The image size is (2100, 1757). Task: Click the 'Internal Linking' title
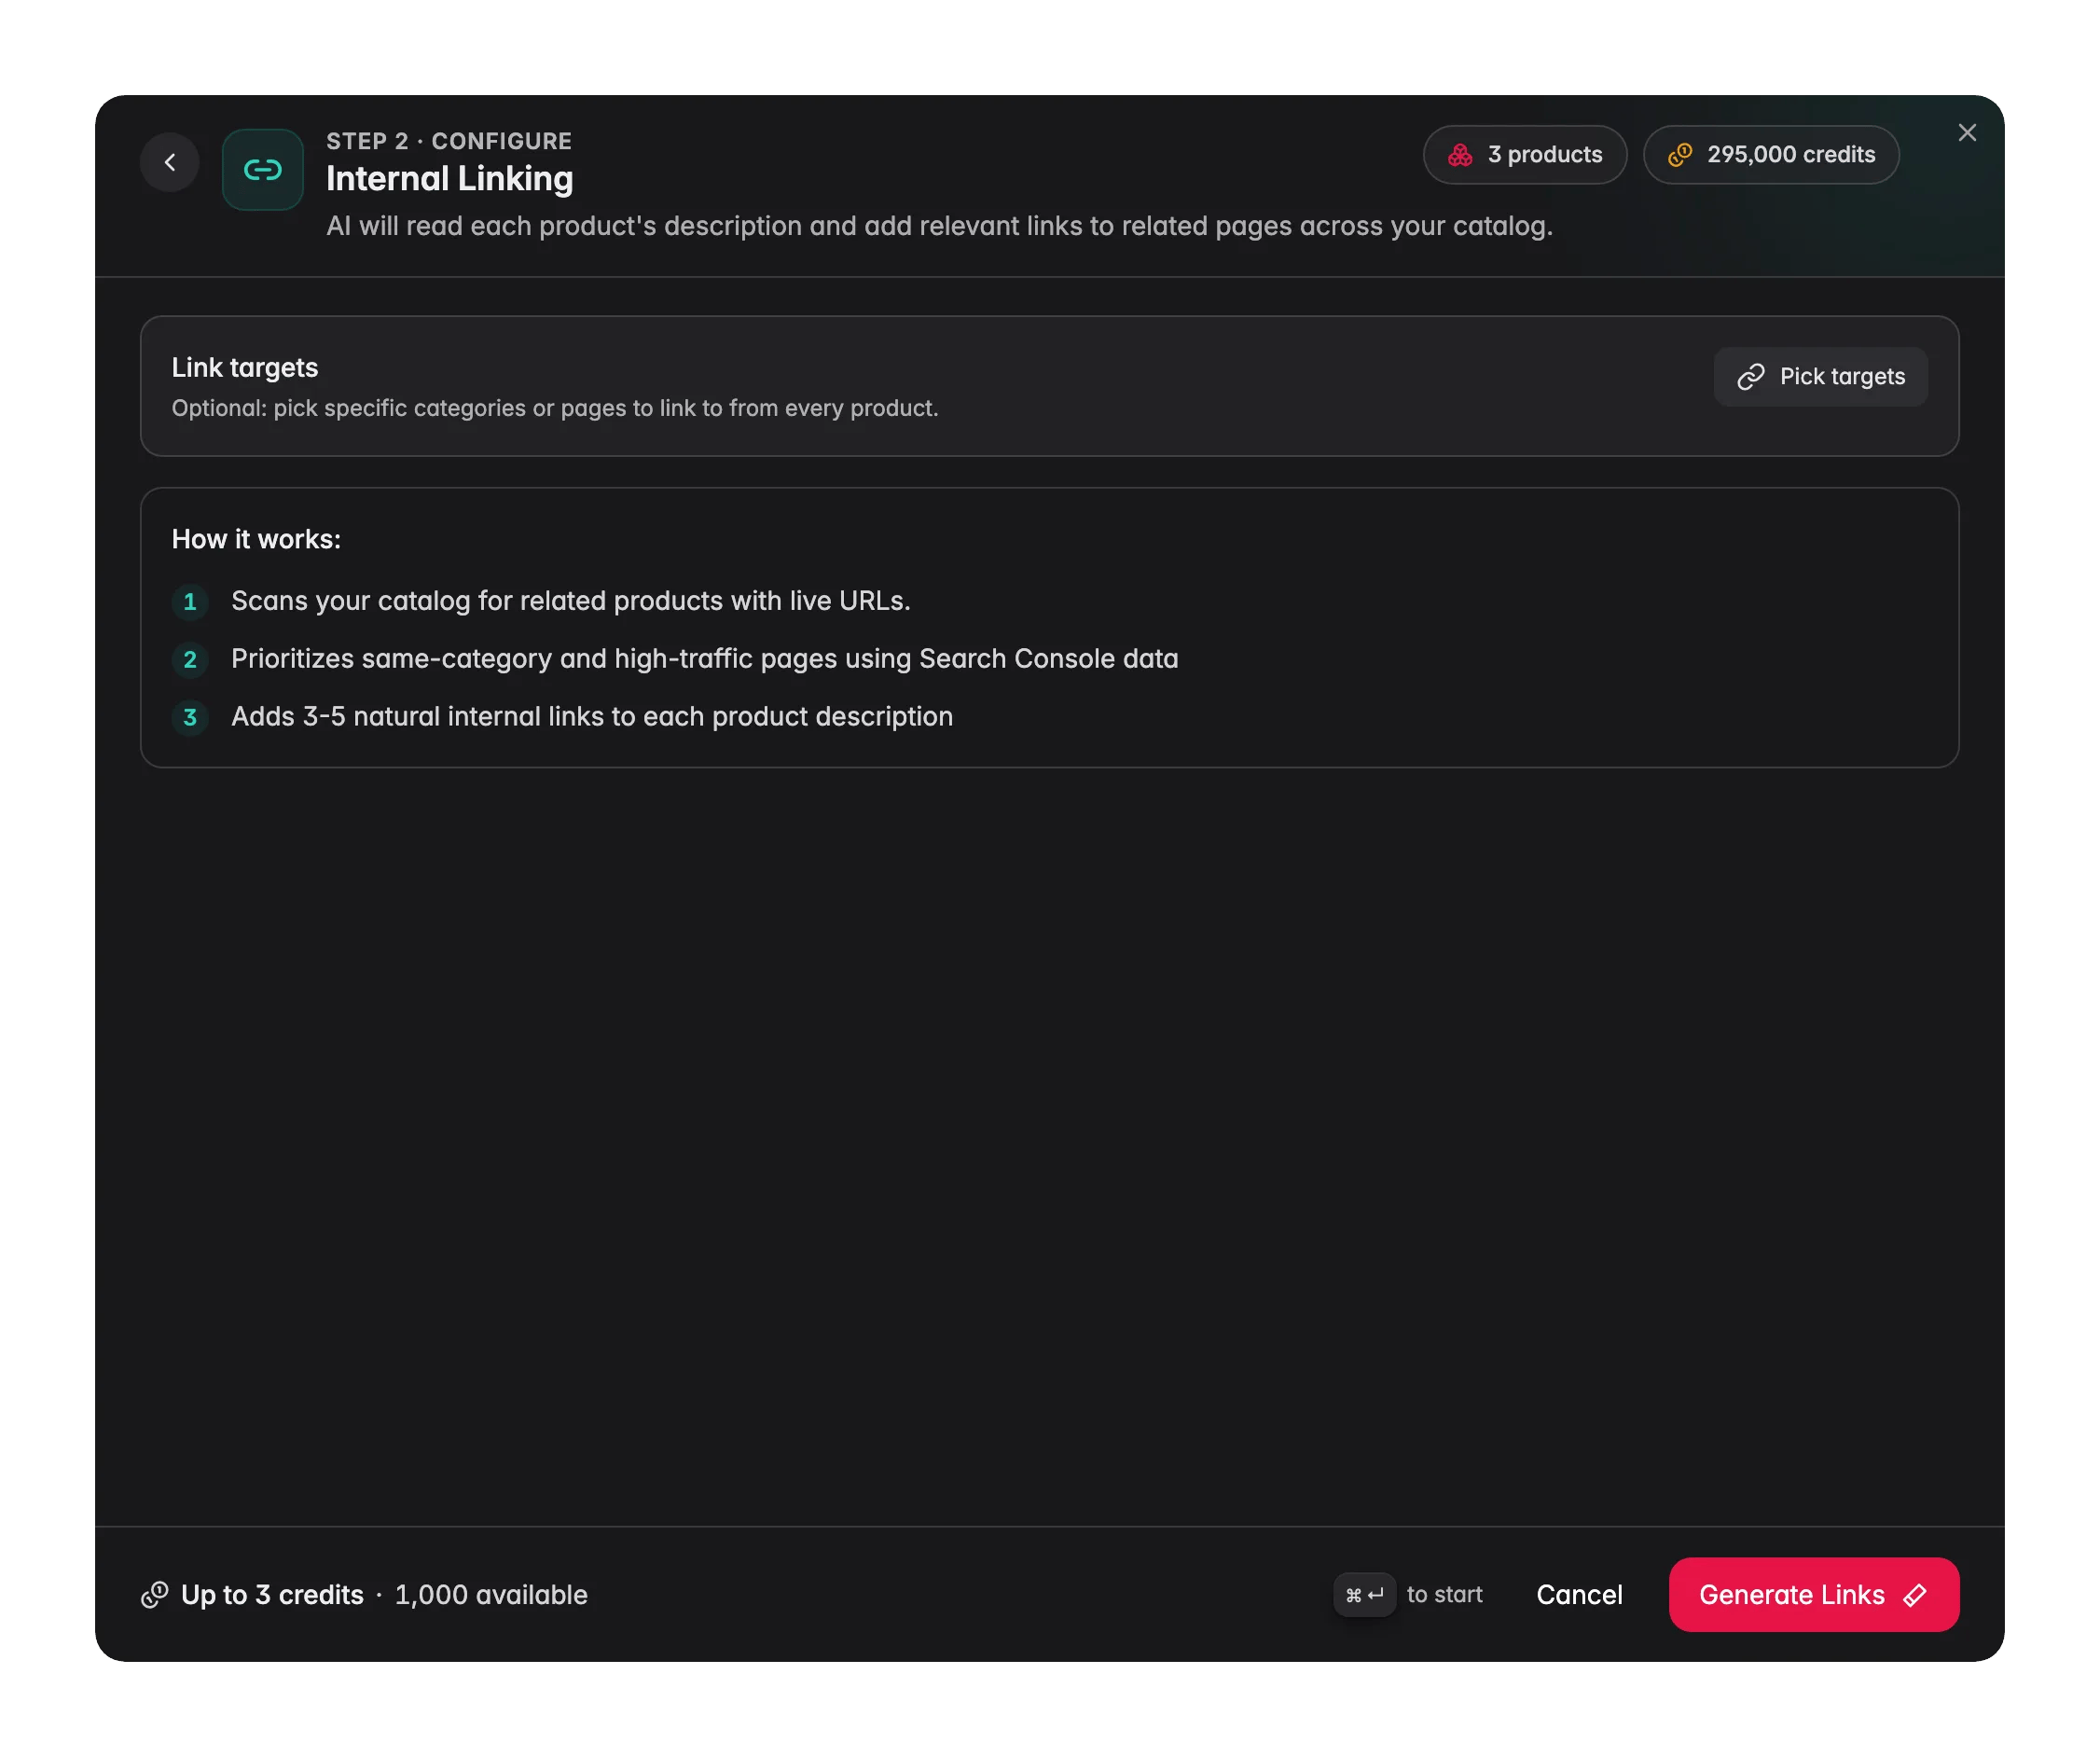pyautogui.click(x=450, y=179)
